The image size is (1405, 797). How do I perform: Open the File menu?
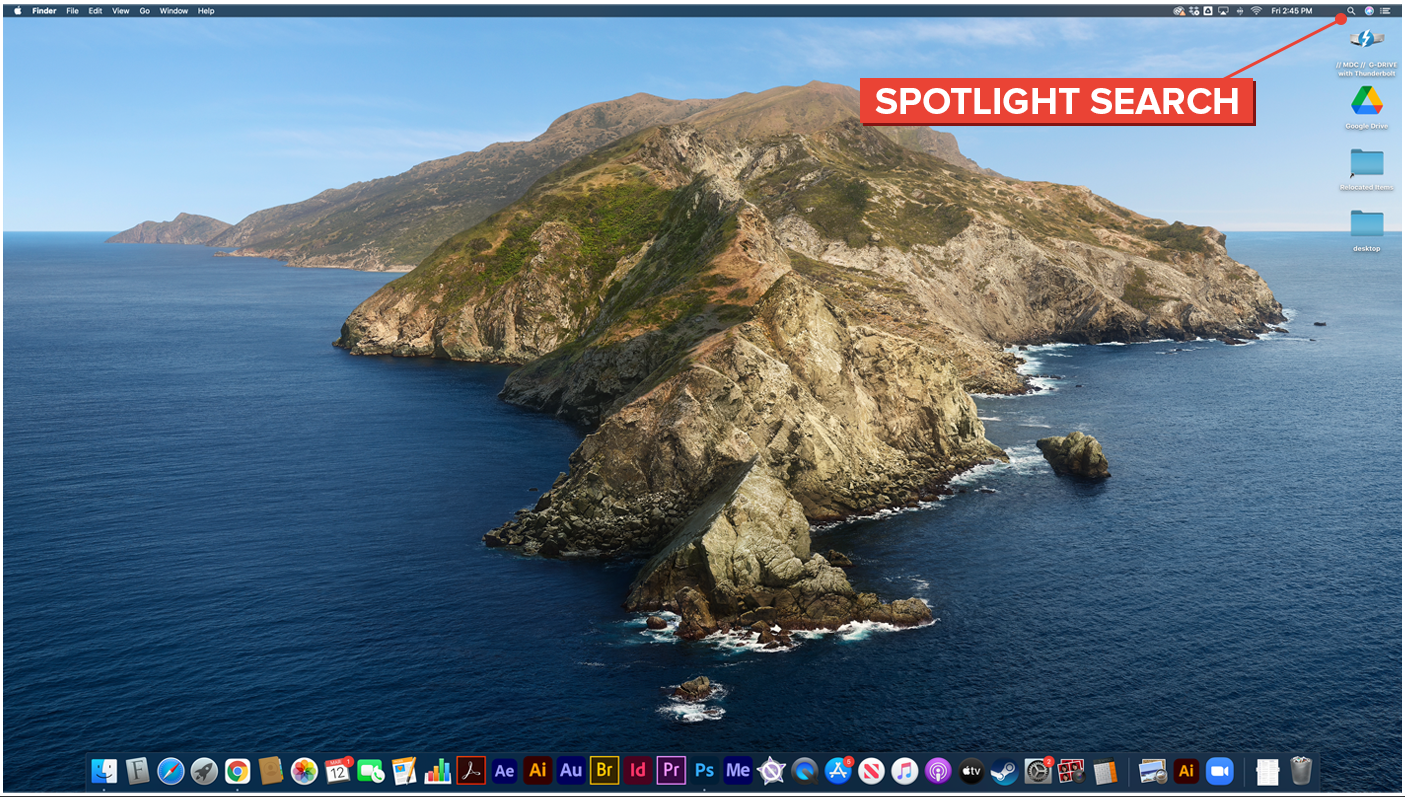coord(72,11)
